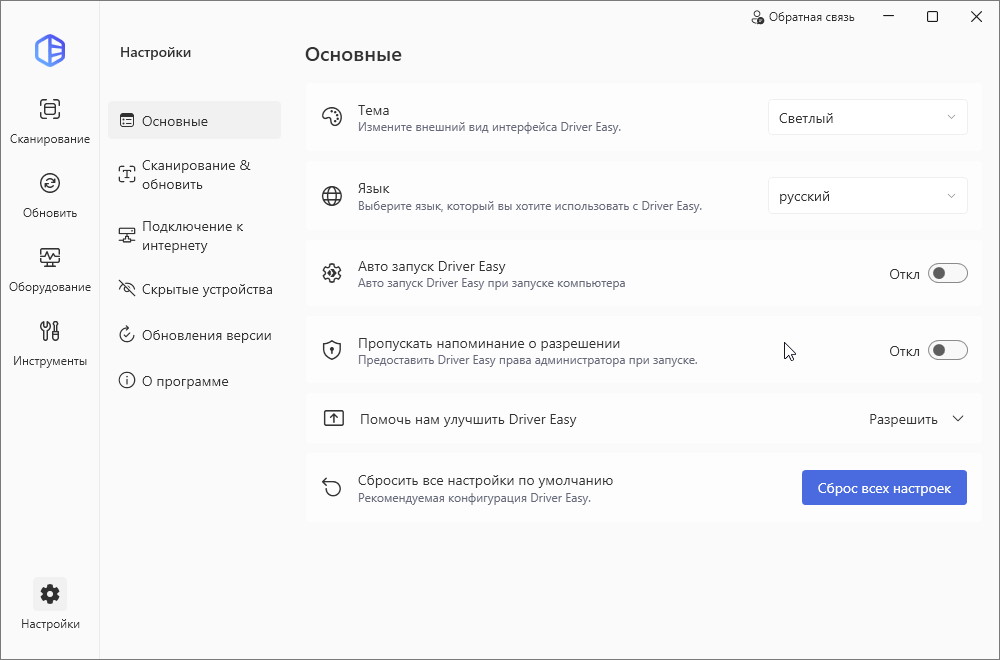Viewport: 1000px width, 660px height.
Task: Click the Помочь нам улучшить Driver Easy text
Action: [468, 419]
